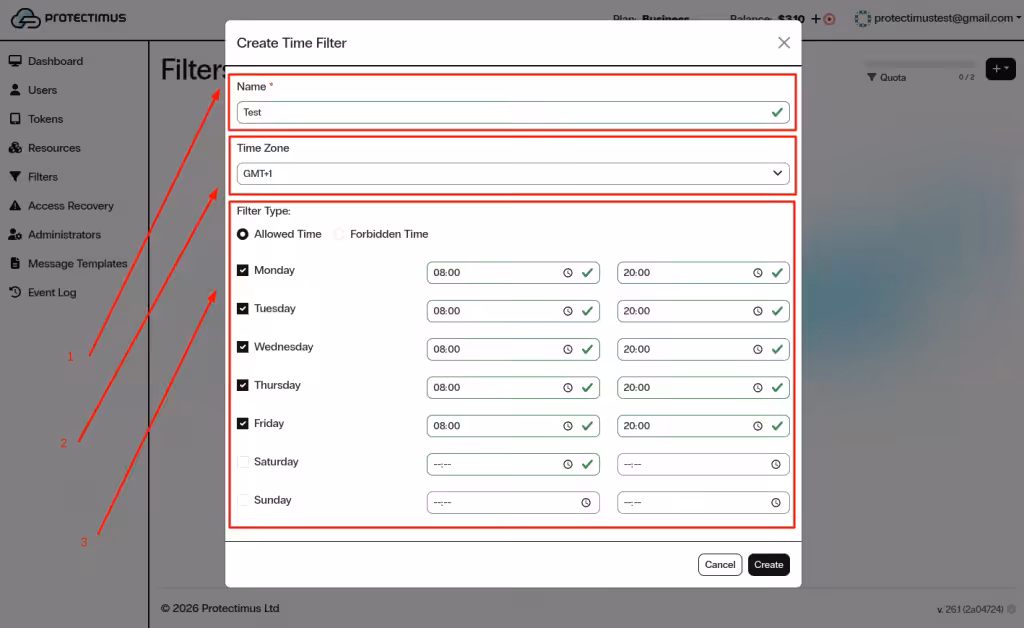The image size is (1024, 628).
Task: Open Access Recovery in sidebar
Action: coord(71,206)
